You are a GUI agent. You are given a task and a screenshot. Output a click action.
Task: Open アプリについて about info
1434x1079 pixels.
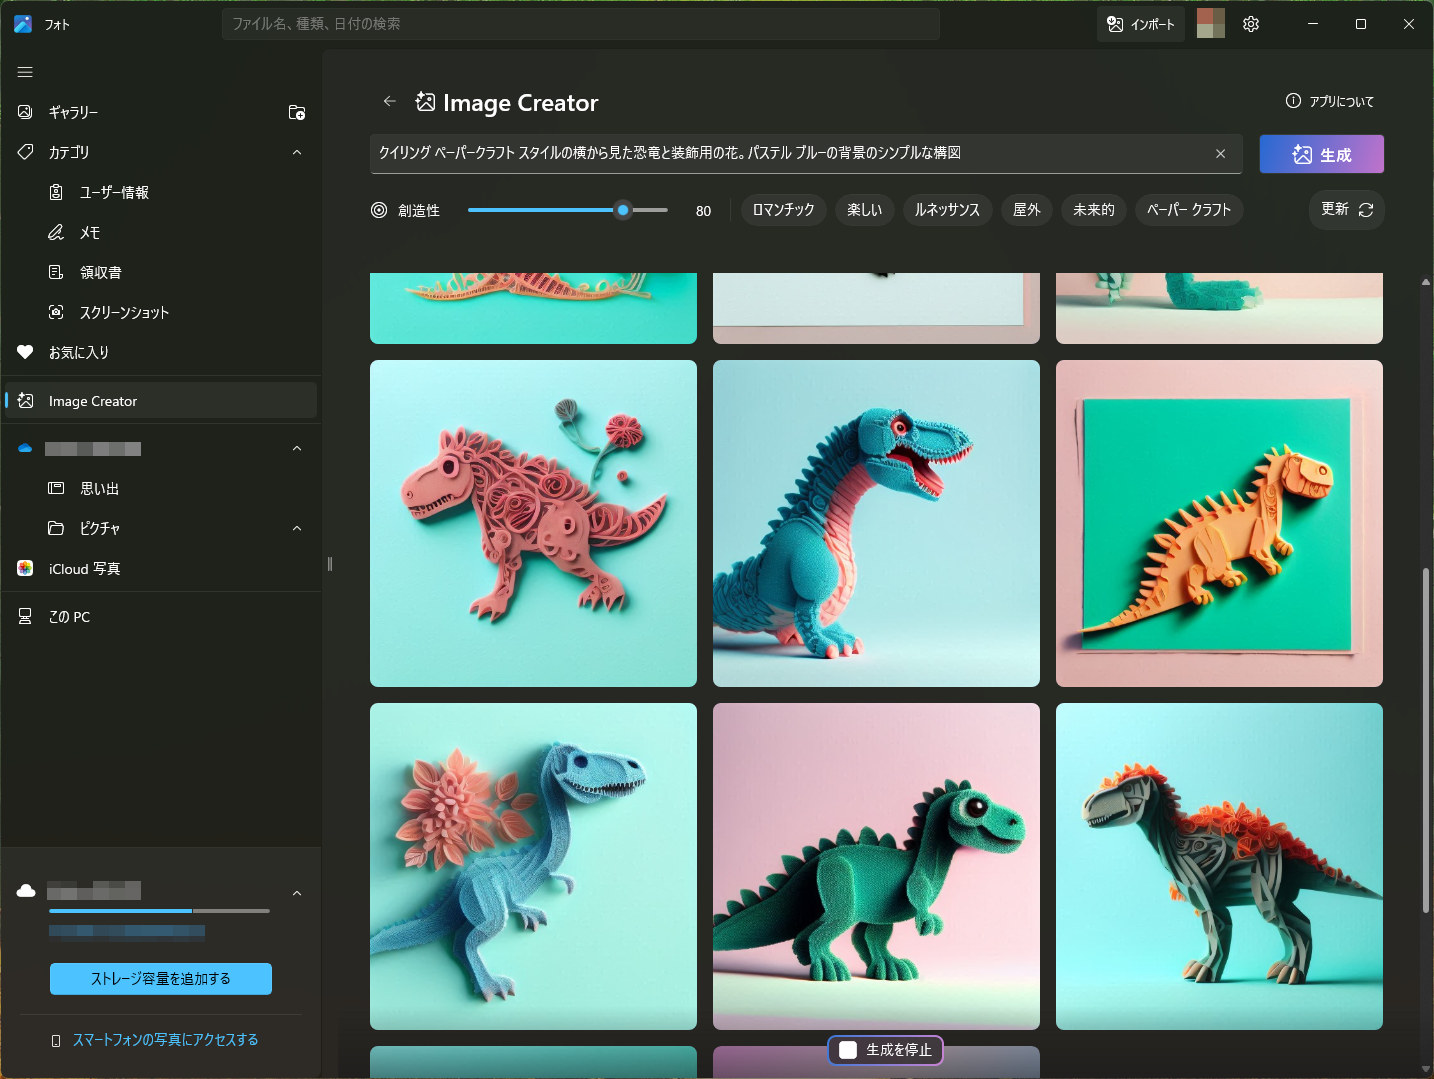[x=1330, y=101]
